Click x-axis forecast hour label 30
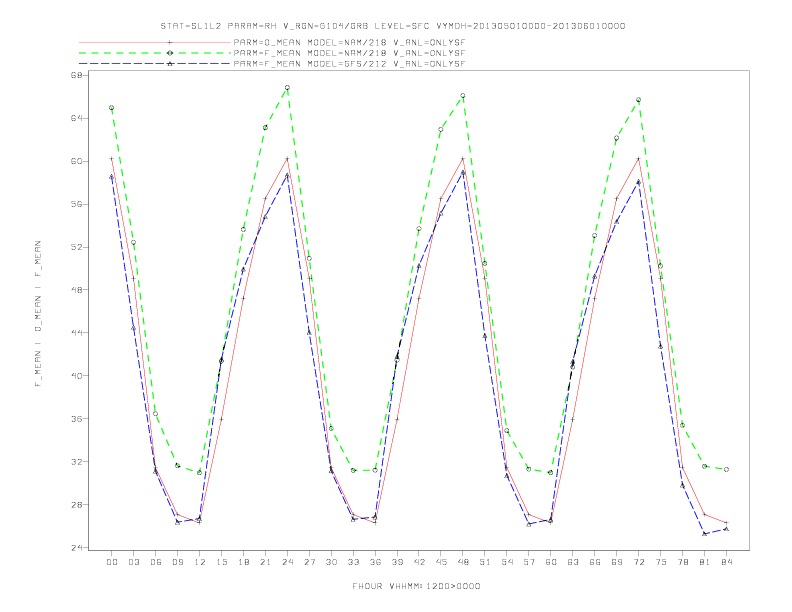 [331, 562]
